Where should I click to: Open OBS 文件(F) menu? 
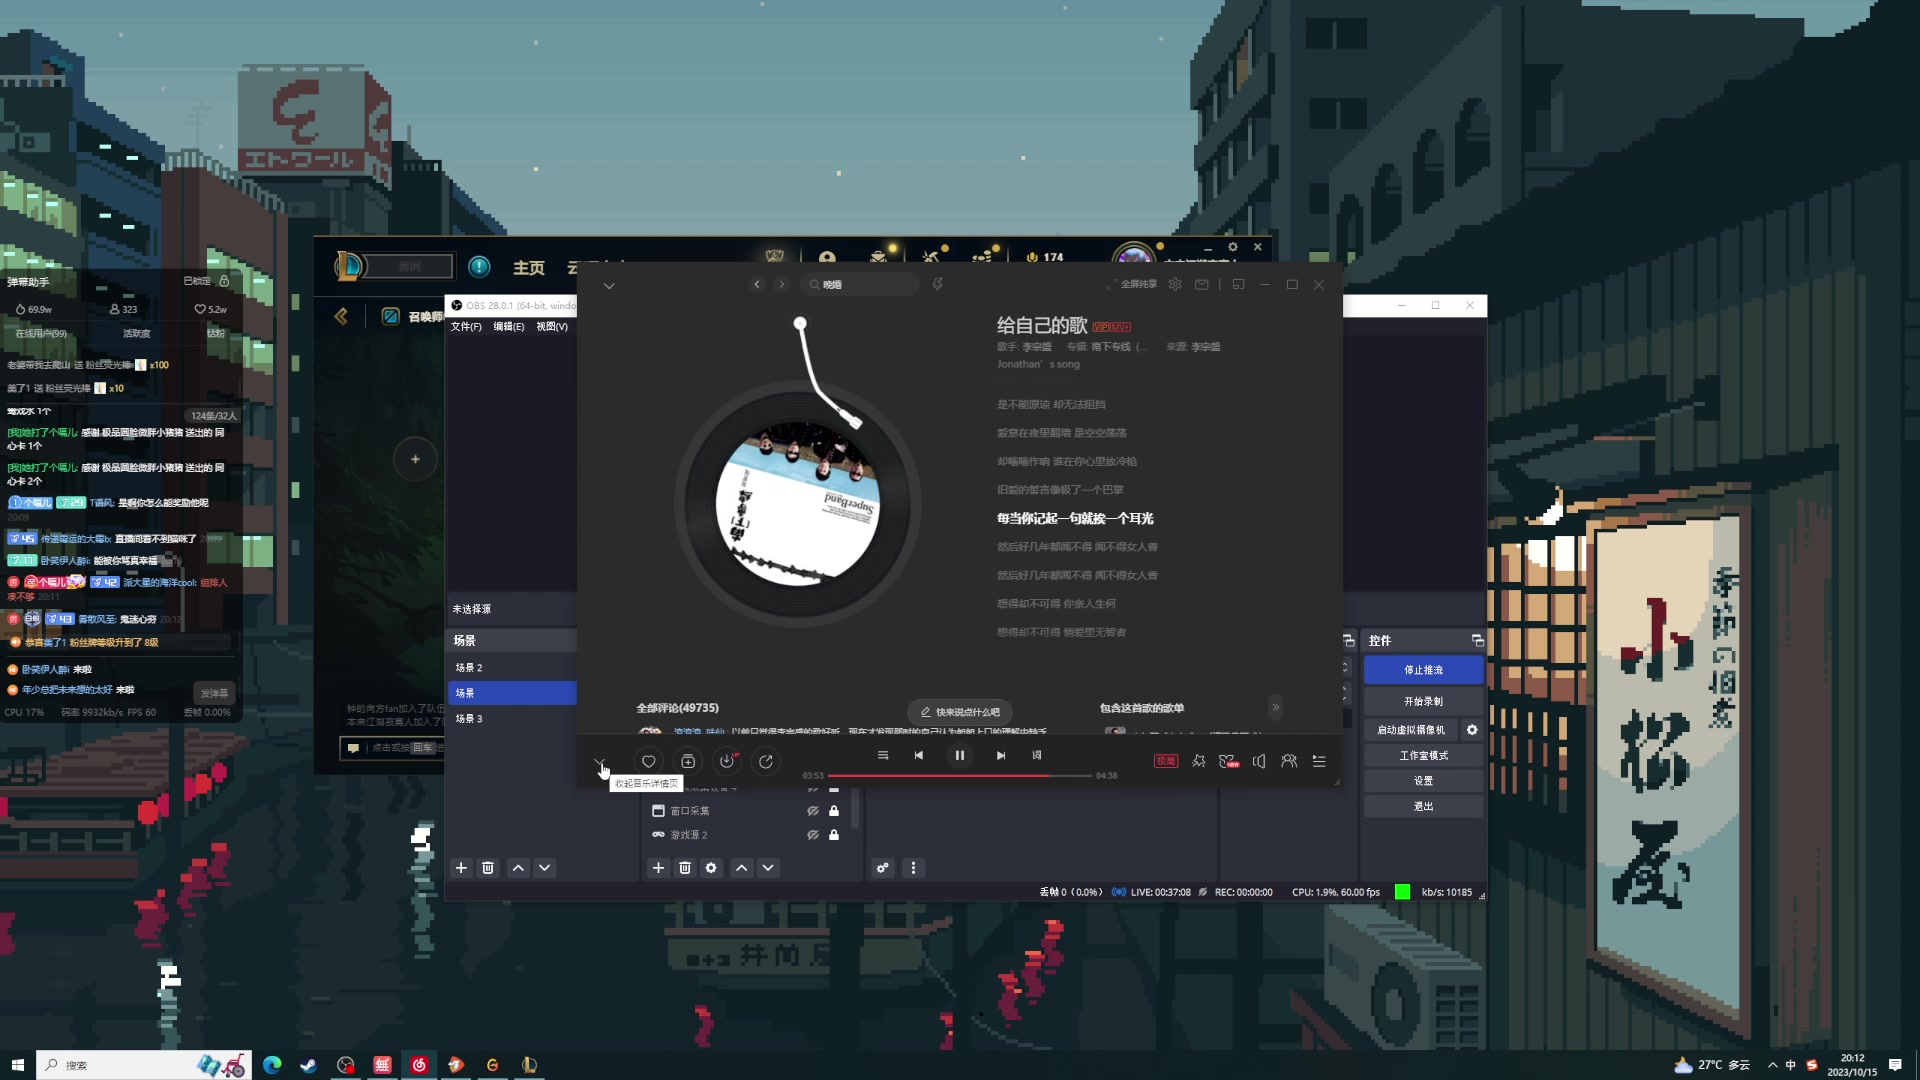(x=466, y=327)
